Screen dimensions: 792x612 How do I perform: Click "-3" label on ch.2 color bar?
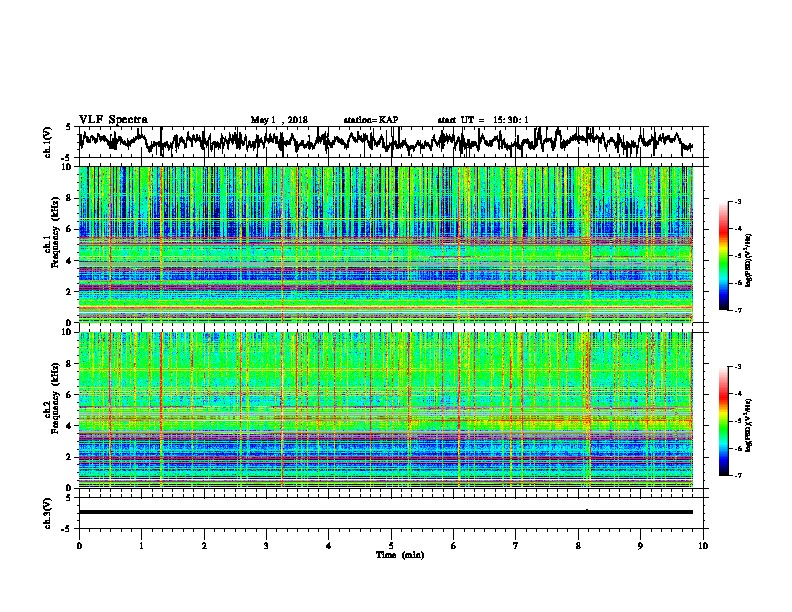(737, 367)
